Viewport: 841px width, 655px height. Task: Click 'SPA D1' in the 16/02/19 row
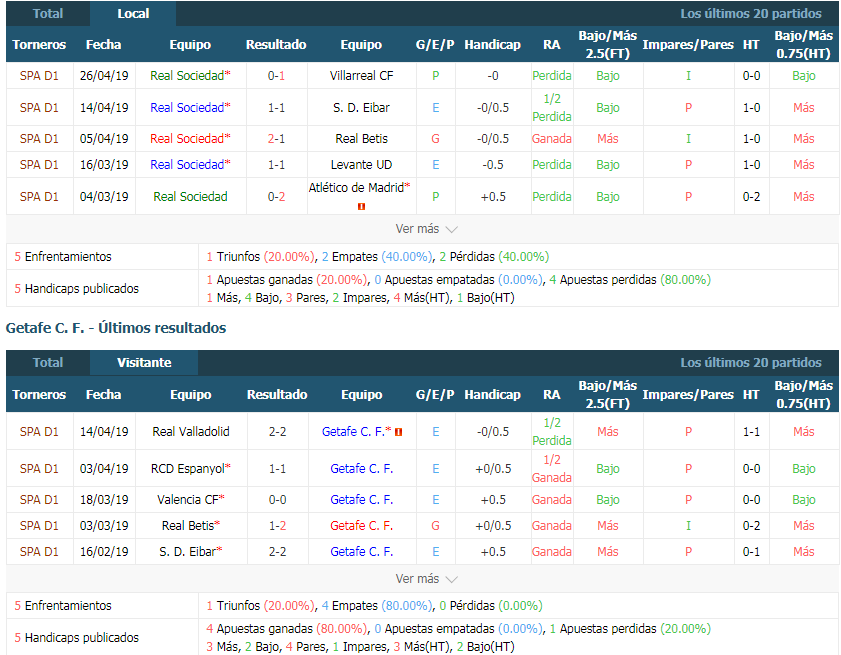39,552
